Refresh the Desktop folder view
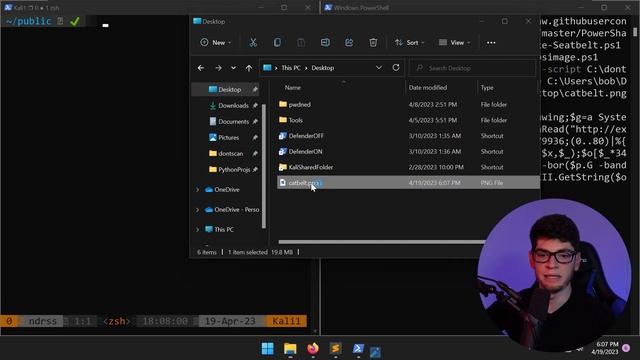Image resolution: width=640 pixels, height=360 pixels. (x=396, y=68)
